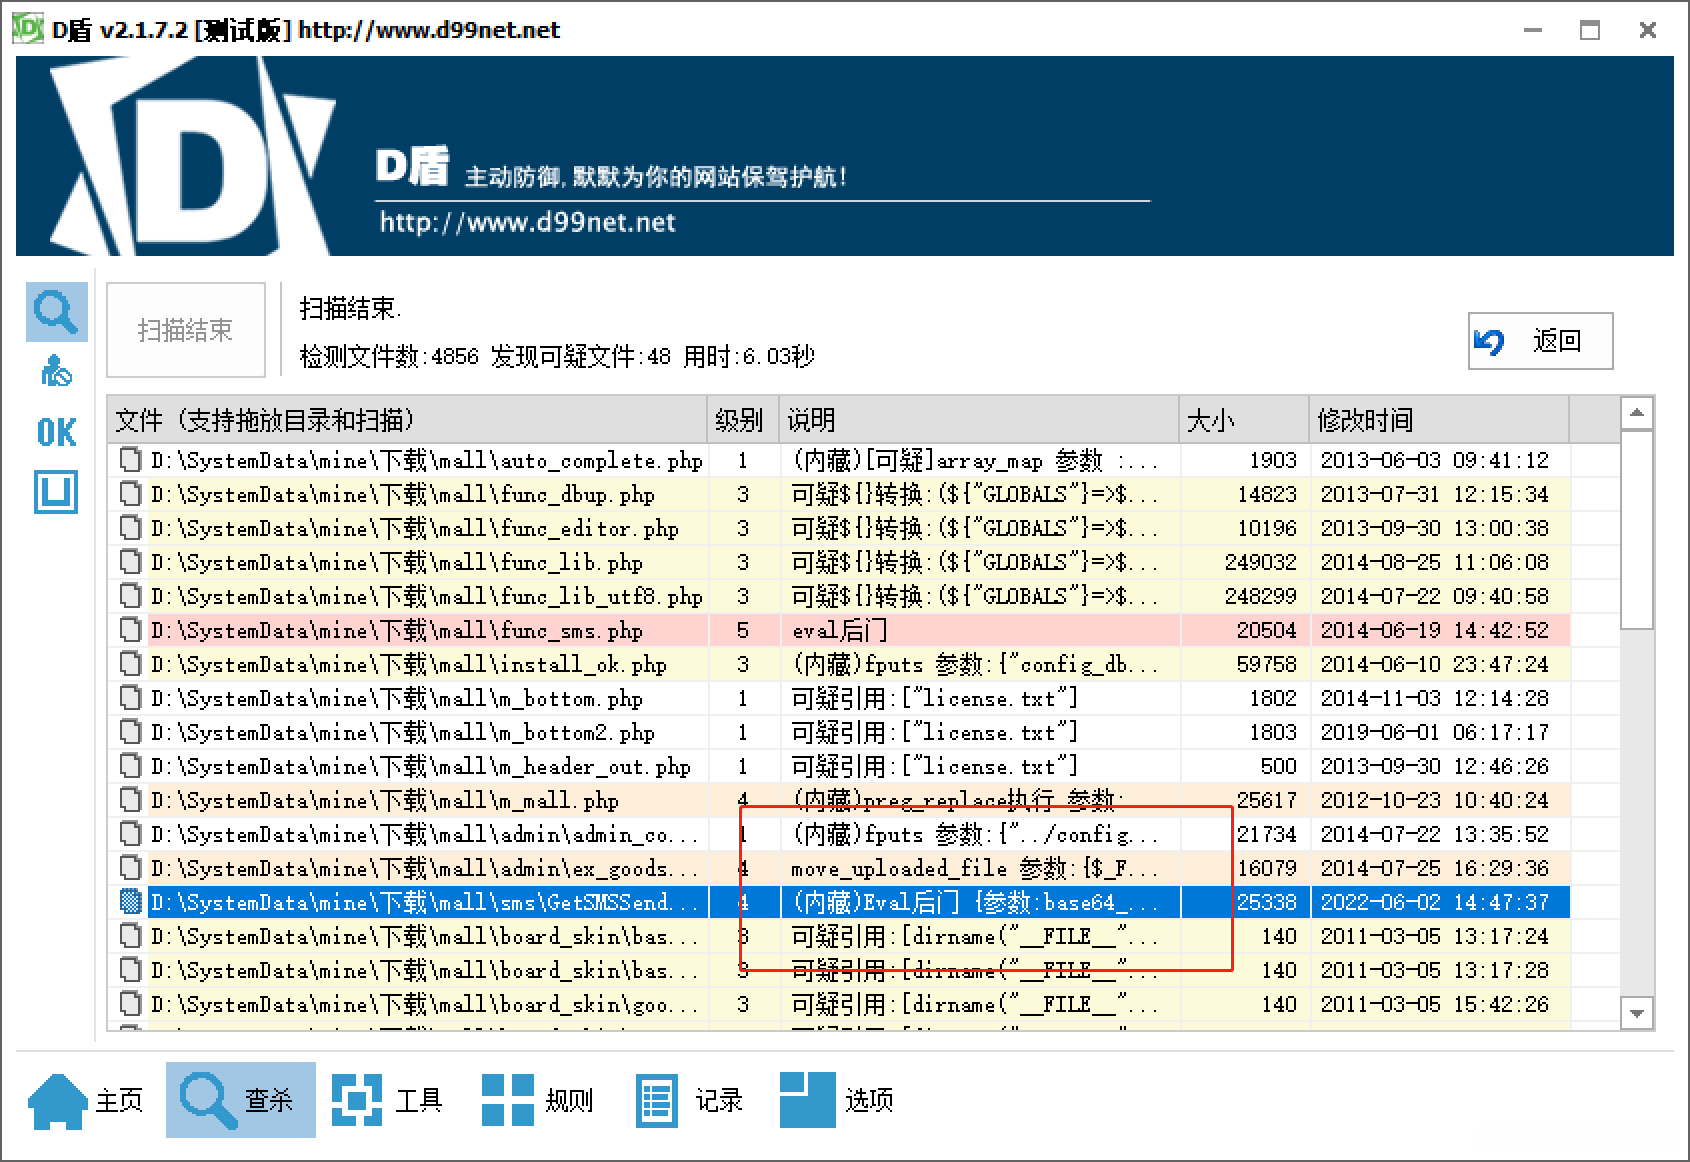Image resolution: width=1690 pixels, height=1162 pixels.
Task: Open the 记录 records tab
Action: (x=689, y=1100)
